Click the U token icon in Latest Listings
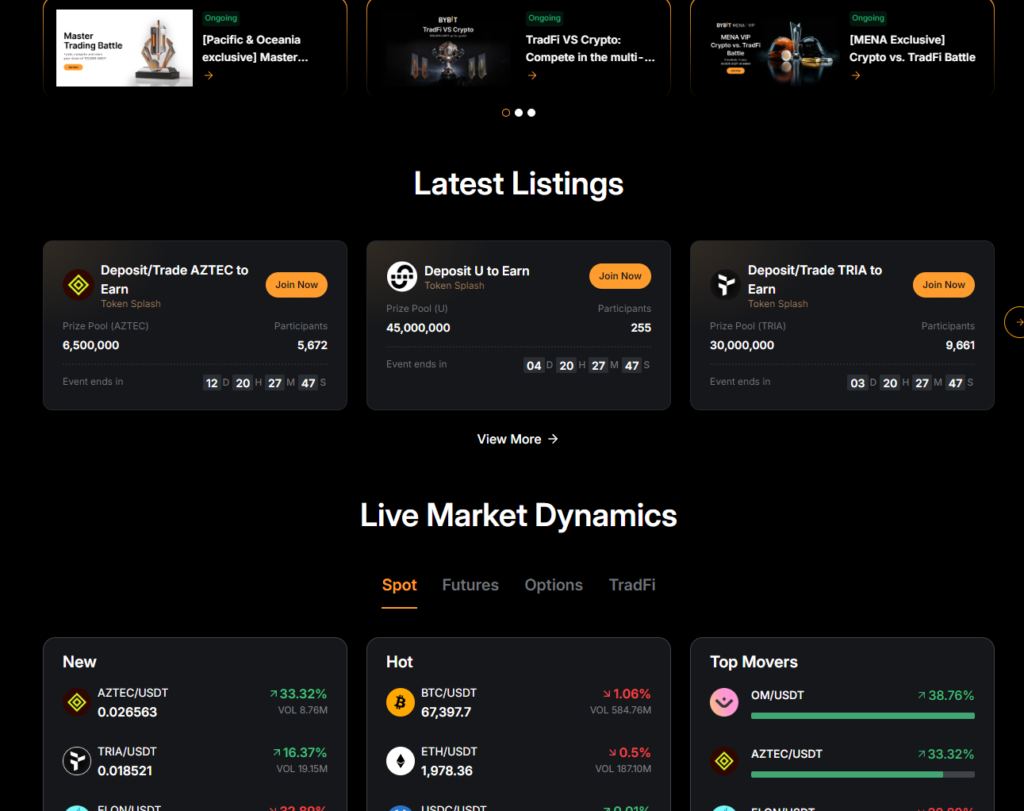Viewport: 1024px width, 811px height. click(402, 276)
